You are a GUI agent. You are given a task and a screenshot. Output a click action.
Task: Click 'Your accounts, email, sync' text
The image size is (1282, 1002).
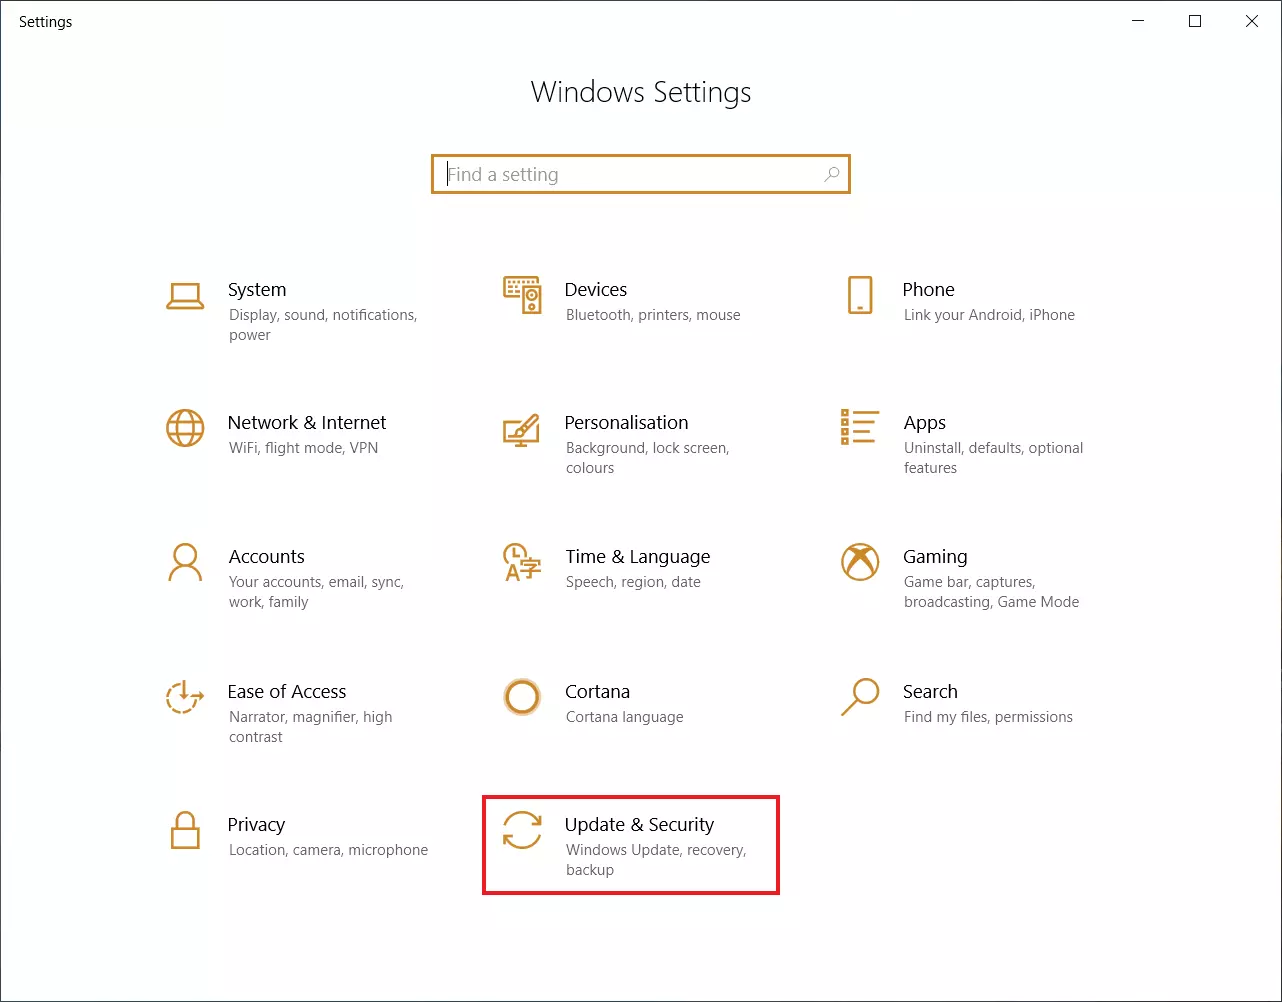point(316,582)
